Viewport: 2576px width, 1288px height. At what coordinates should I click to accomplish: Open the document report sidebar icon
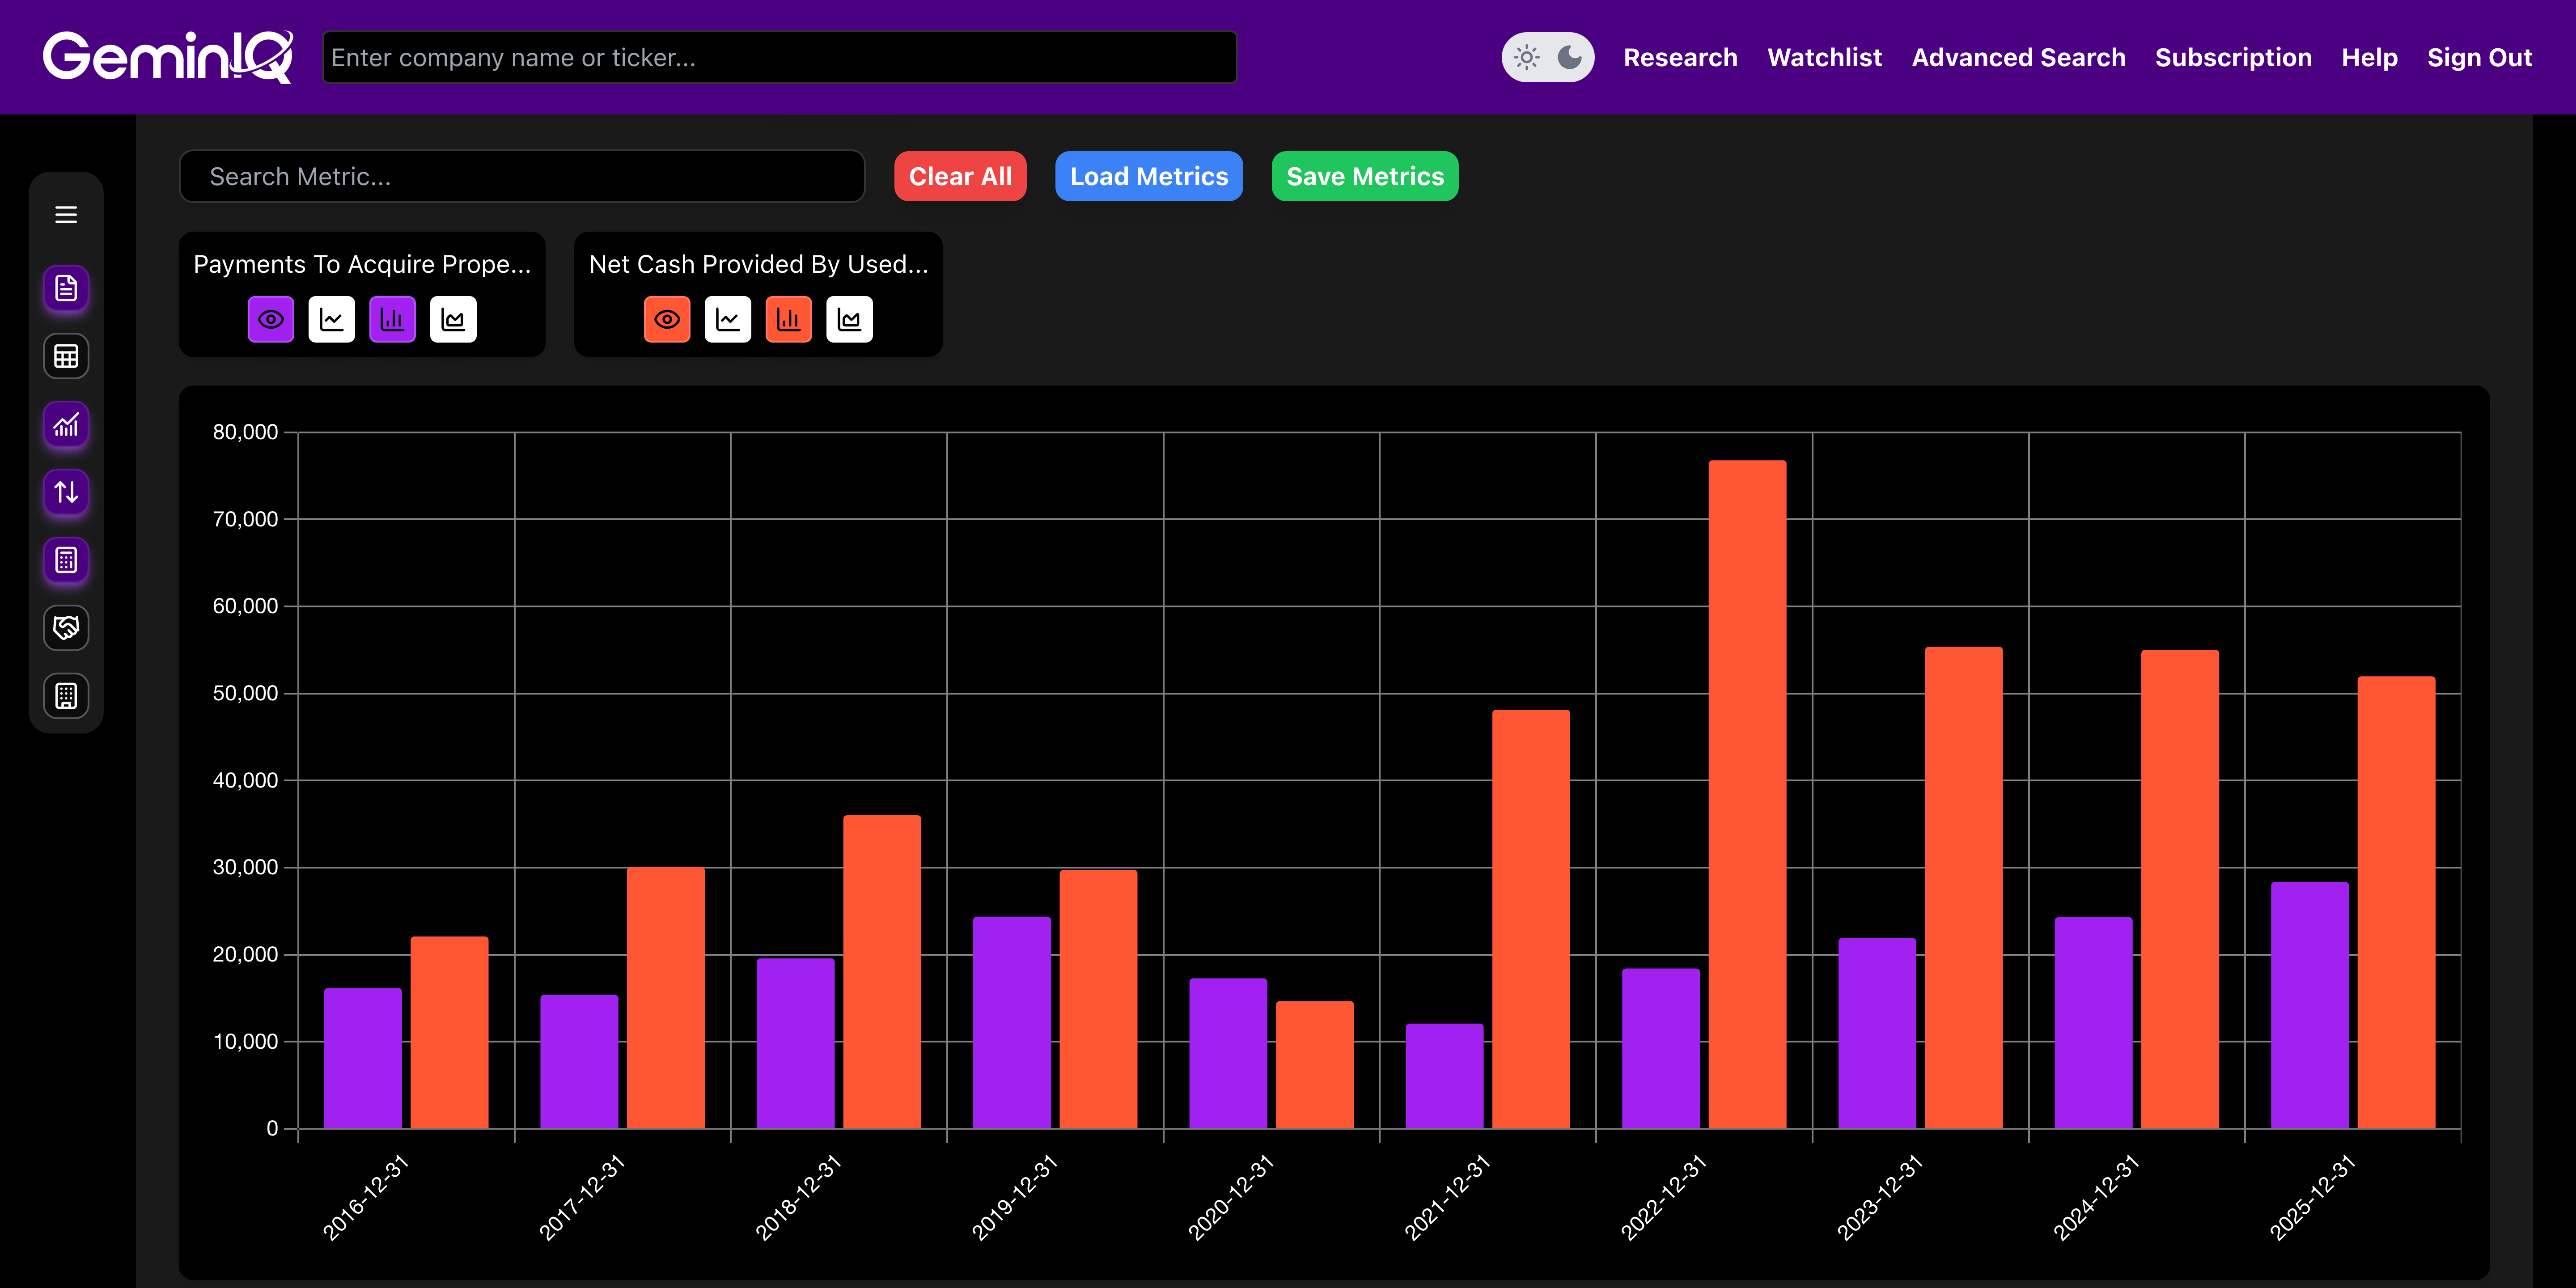(66, 288)
